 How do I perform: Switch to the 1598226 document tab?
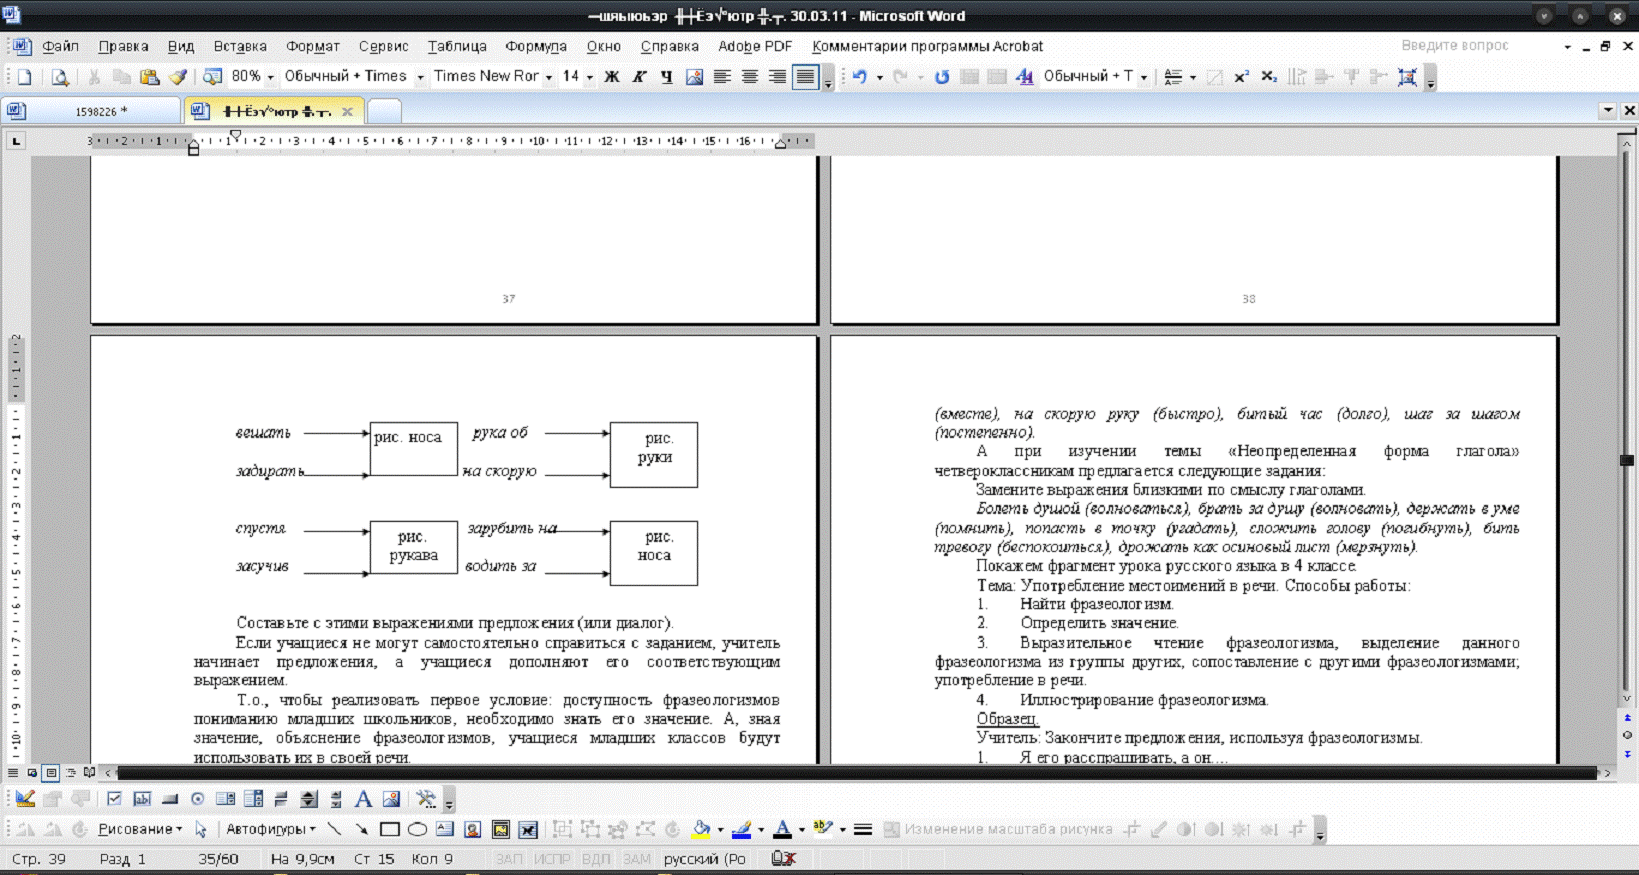pos(95,111)
